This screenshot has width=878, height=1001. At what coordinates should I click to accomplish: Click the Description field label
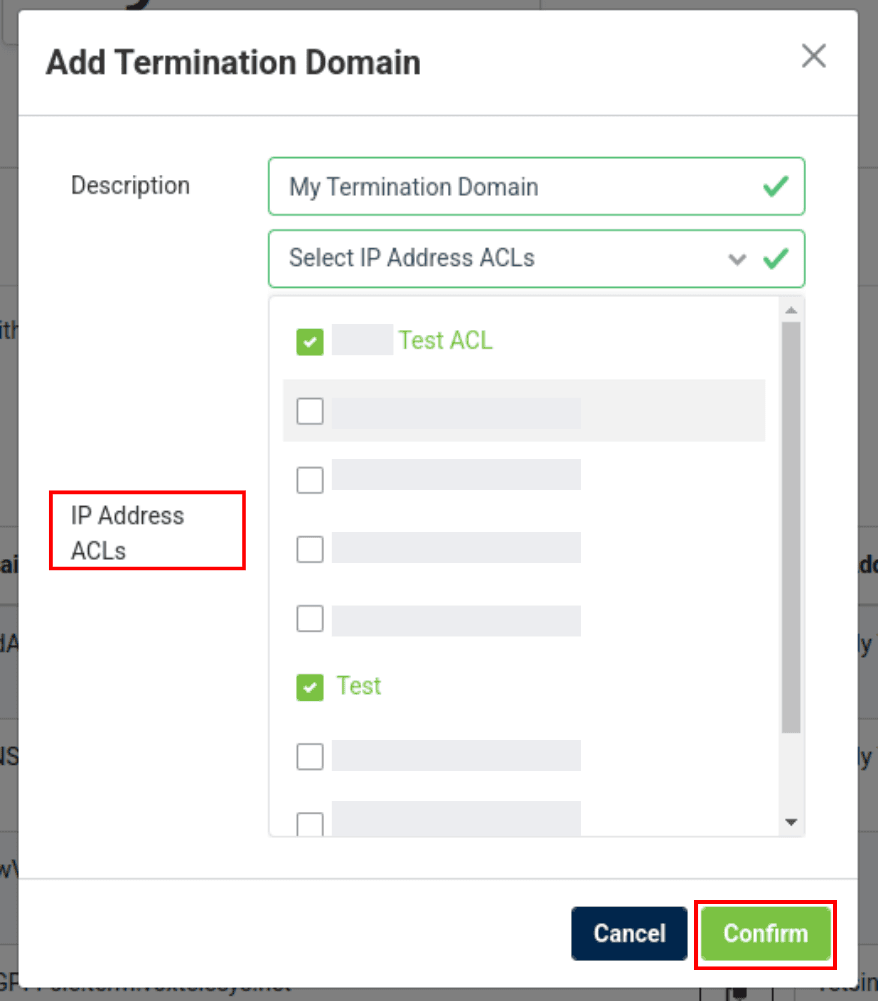click(x=130, y=186)
